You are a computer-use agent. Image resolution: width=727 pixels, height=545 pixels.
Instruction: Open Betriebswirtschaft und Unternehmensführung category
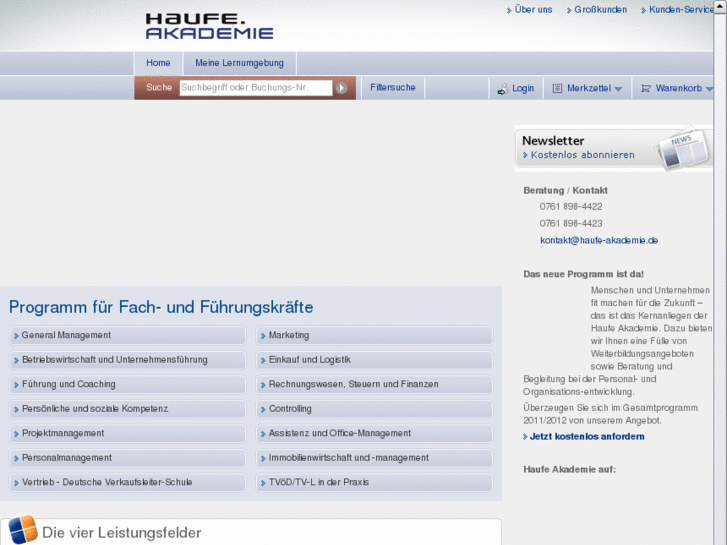[127, 360]
